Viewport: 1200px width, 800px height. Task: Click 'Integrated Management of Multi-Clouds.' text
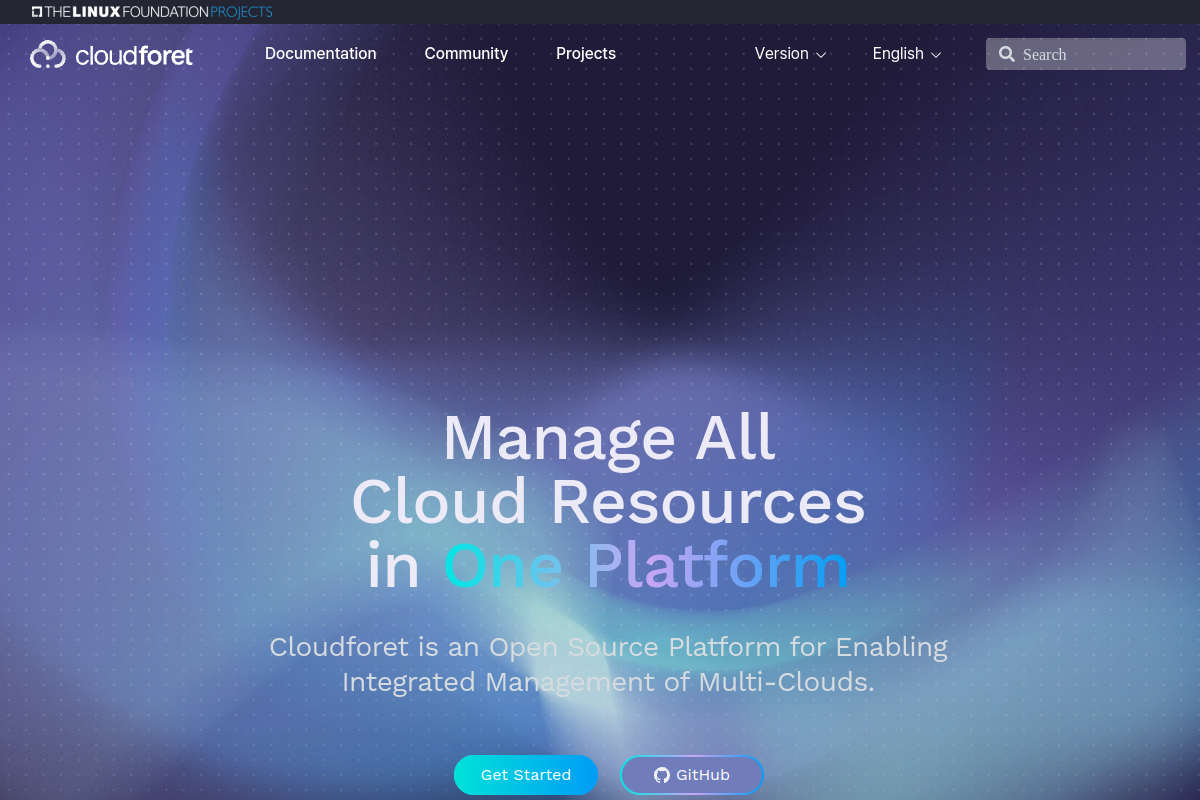click(x=608, y=682)
